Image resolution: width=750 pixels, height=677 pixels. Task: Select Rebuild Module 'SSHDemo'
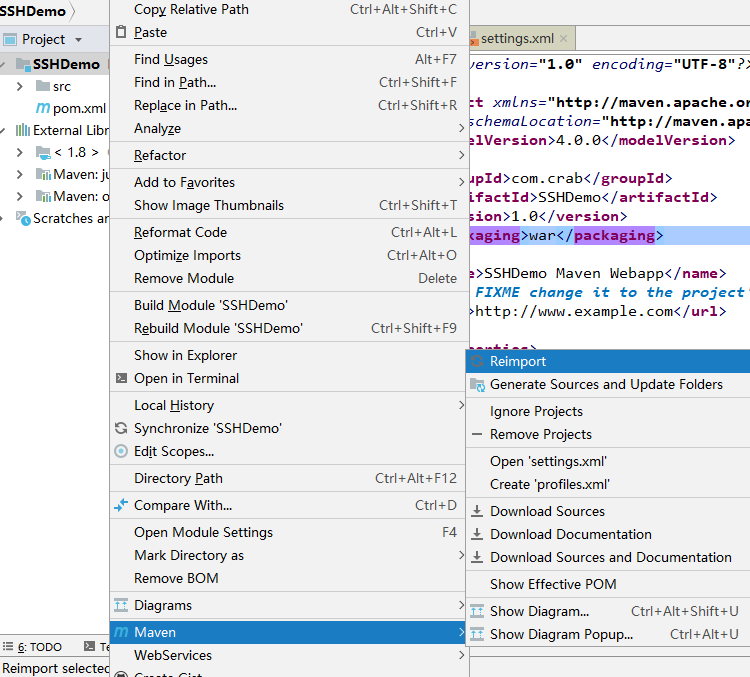pyautogui.click(x=287, y=328)
